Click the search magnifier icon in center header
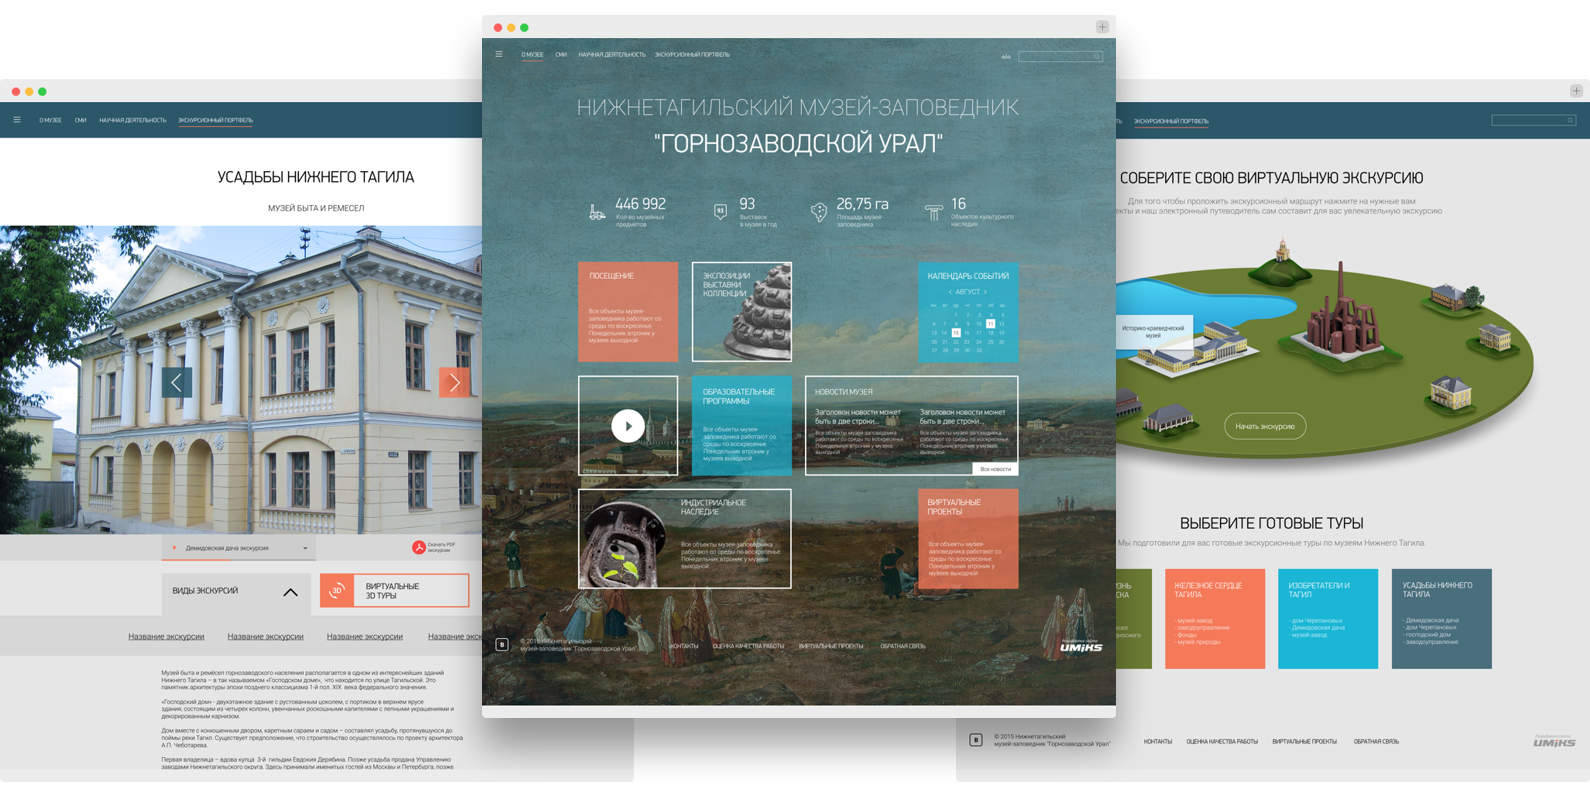Screen dimensions: 1590x791 [1097, 56]
